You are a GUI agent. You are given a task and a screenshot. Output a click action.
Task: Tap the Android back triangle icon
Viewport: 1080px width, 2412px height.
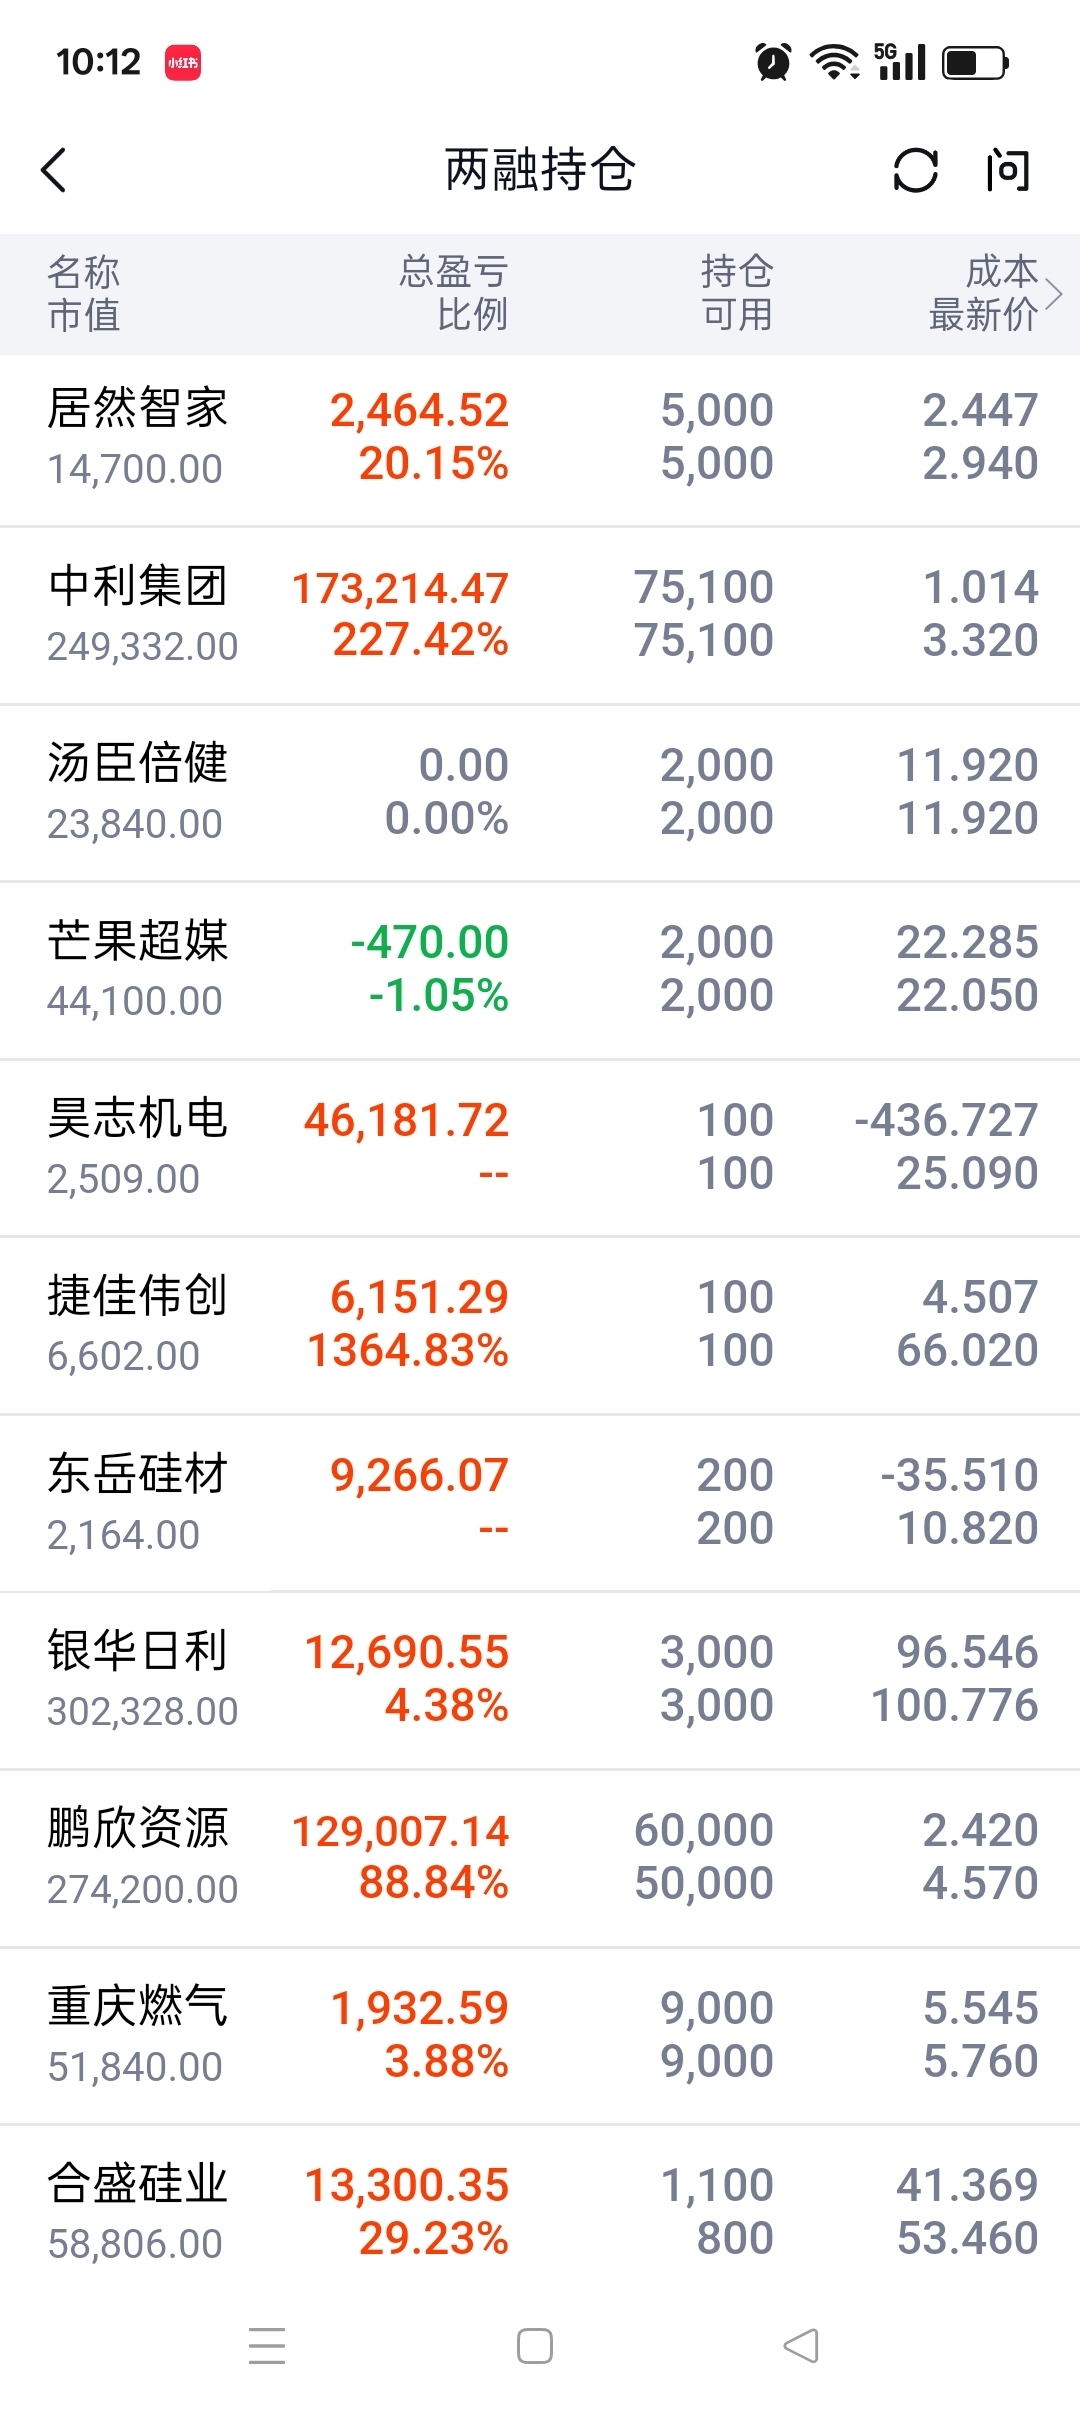point(801,2345)
